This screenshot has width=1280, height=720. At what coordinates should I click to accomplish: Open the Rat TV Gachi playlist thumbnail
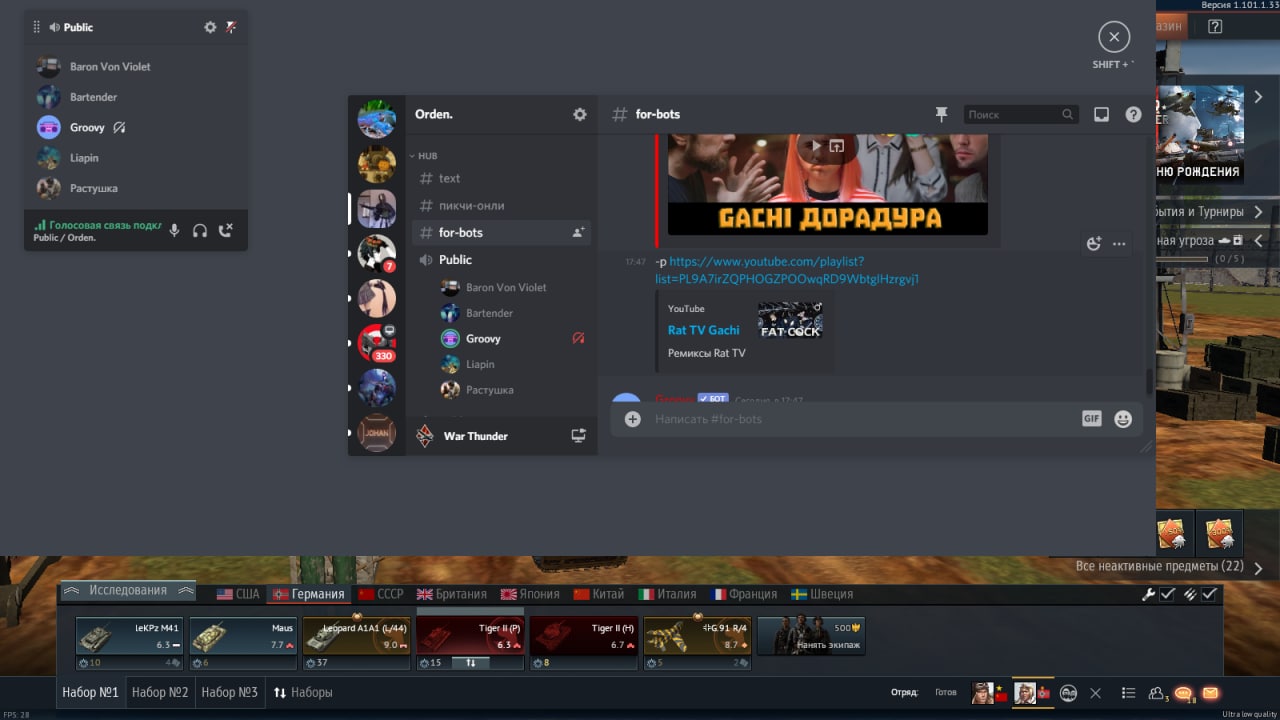pyautogui.click(x=790, y=320)
